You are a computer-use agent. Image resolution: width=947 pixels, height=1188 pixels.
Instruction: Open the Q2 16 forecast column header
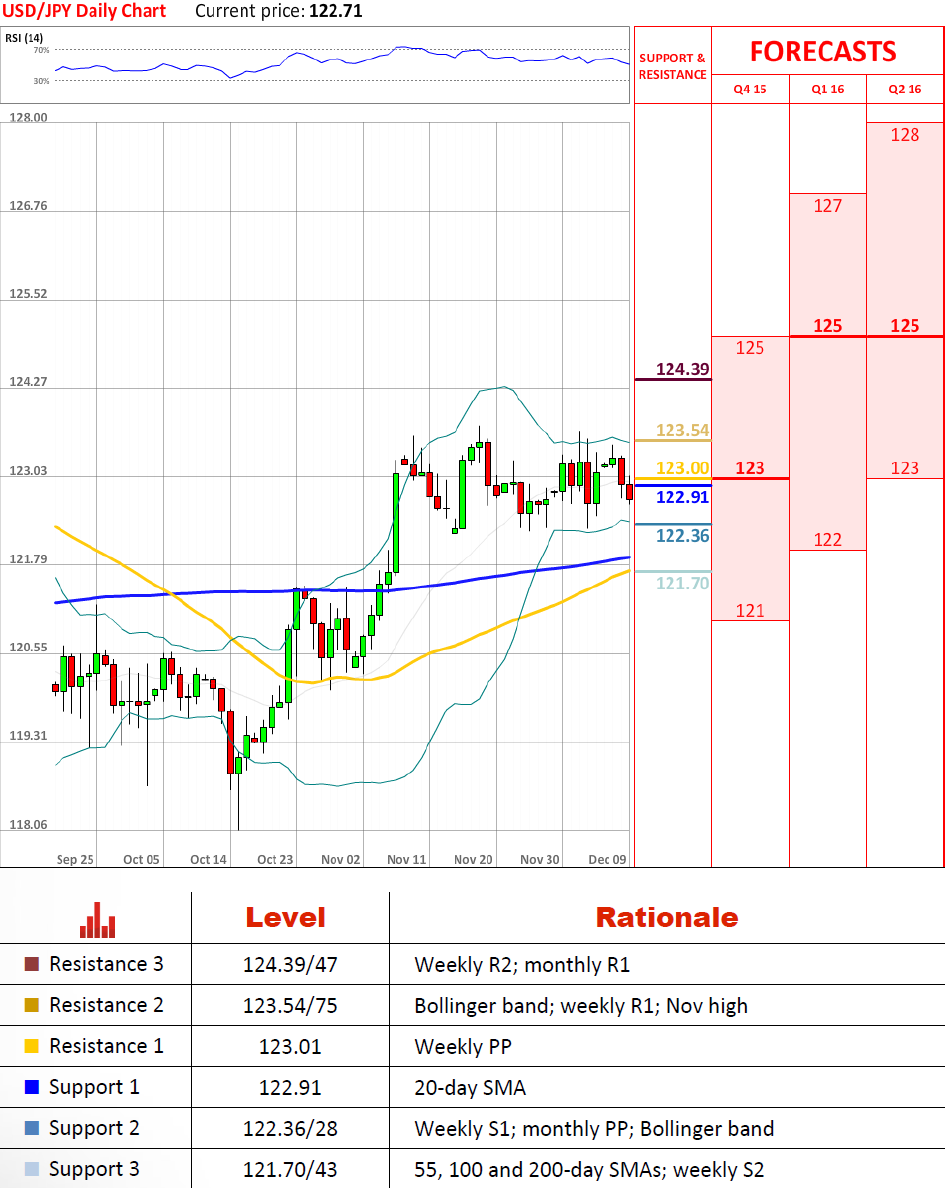[904, 89]
